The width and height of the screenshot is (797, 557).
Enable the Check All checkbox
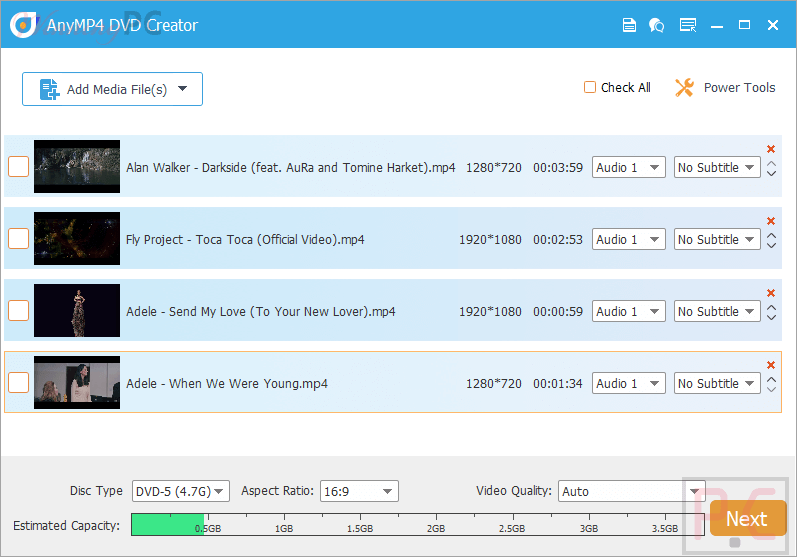click(590, 87)
